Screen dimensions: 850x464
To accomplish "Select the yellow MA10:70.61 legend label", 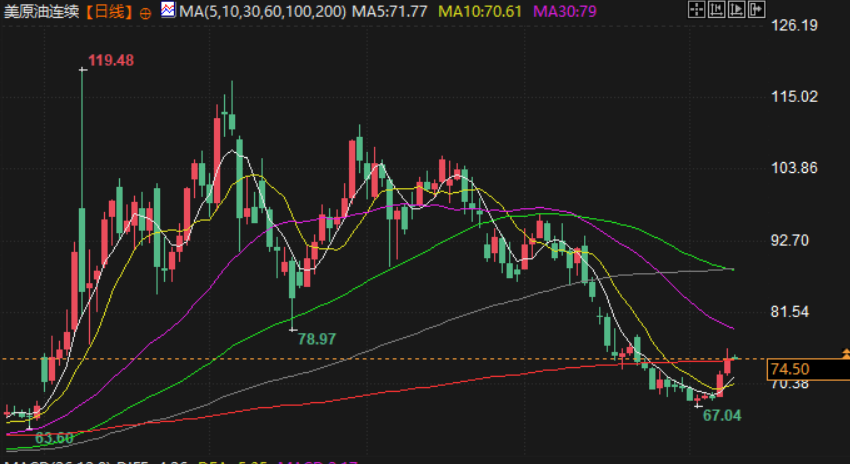I will tap(482, 11).
